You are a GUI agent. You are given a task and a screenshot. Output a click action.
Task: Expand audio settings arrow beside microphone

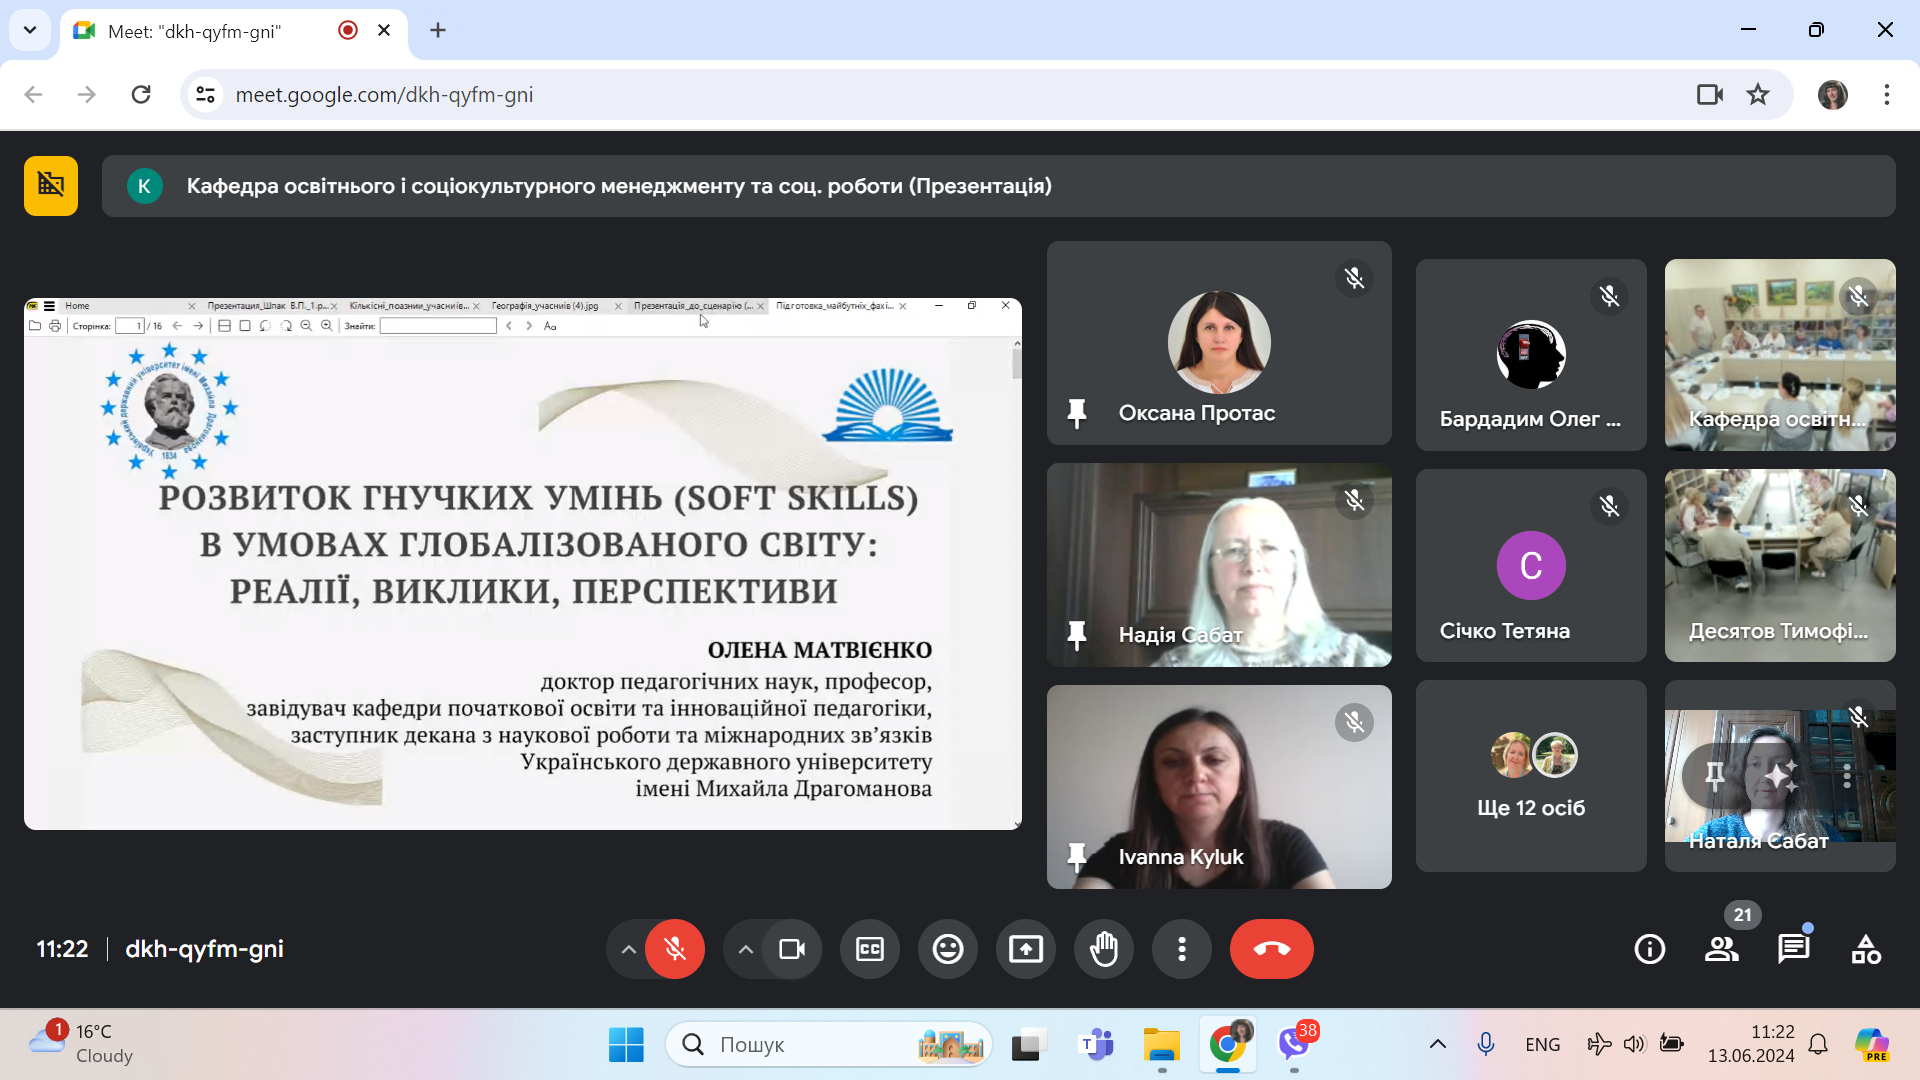tap(628, 949)
